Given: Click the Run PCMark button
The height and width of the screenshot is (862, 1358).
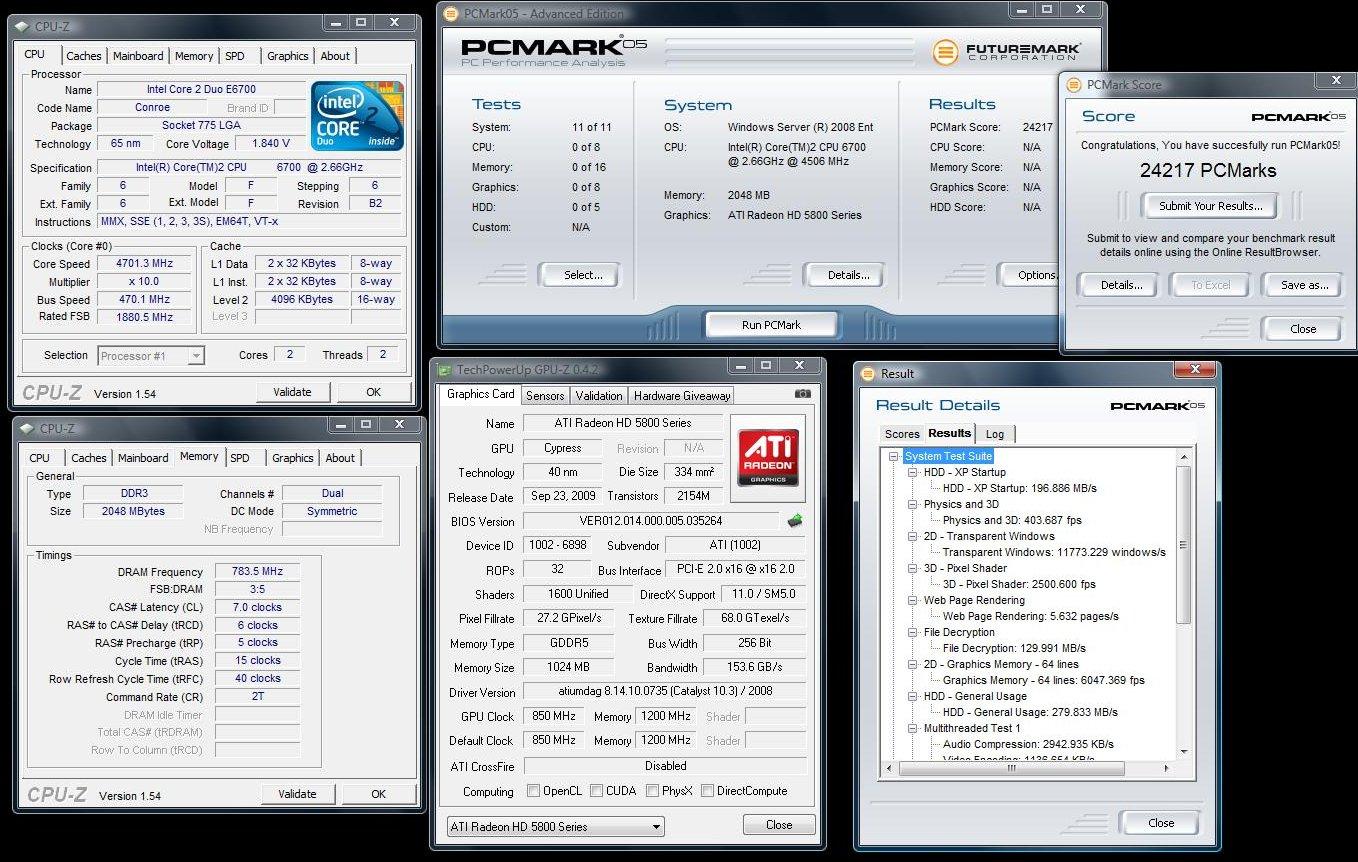Looking at the screenshot, I should (772, 325).
